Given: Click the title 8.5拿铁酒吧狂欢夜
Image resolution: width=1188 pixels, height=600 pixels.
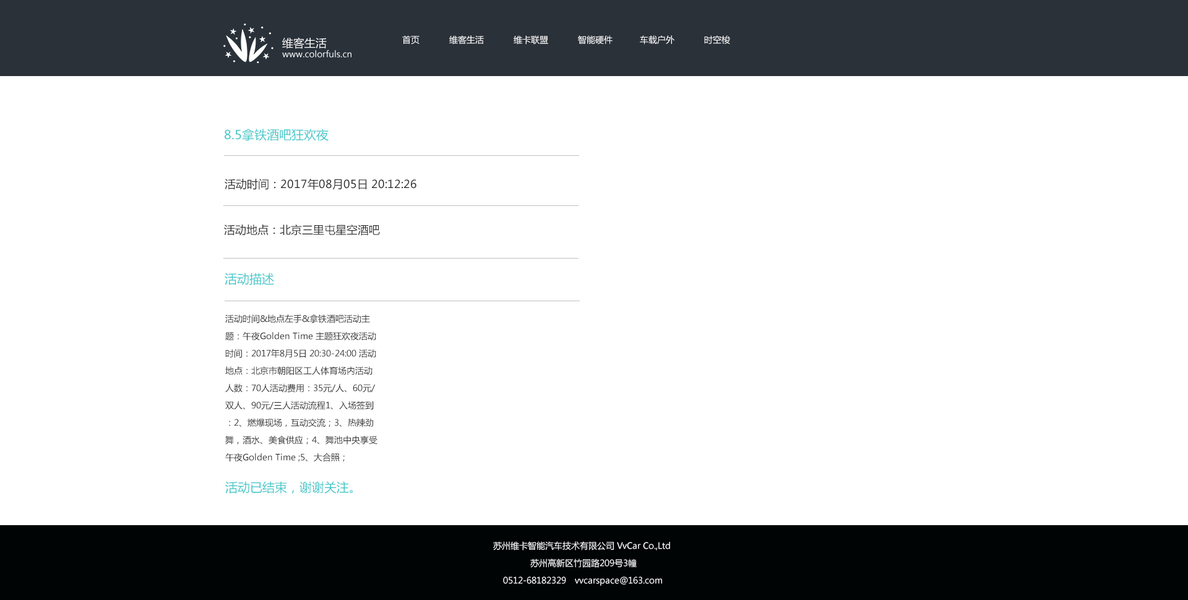Looking at the screenshot, I should 276,135.
